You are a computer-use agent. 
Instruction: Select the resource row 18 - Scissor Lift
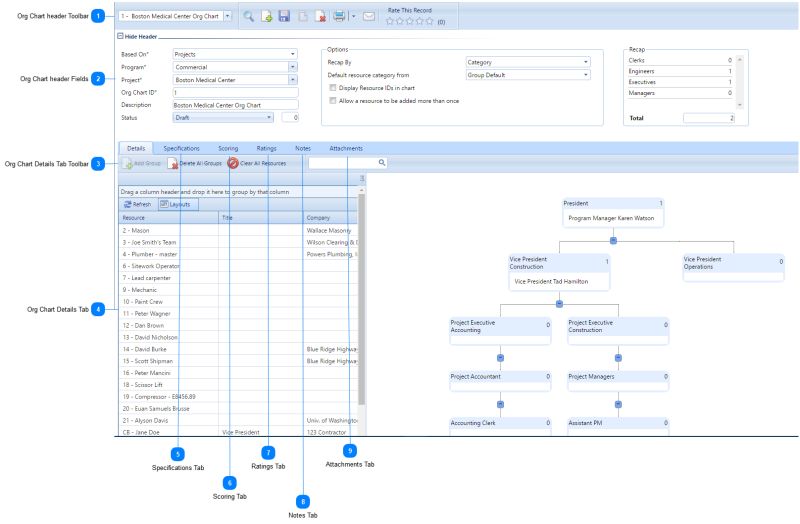pos(238,385)
